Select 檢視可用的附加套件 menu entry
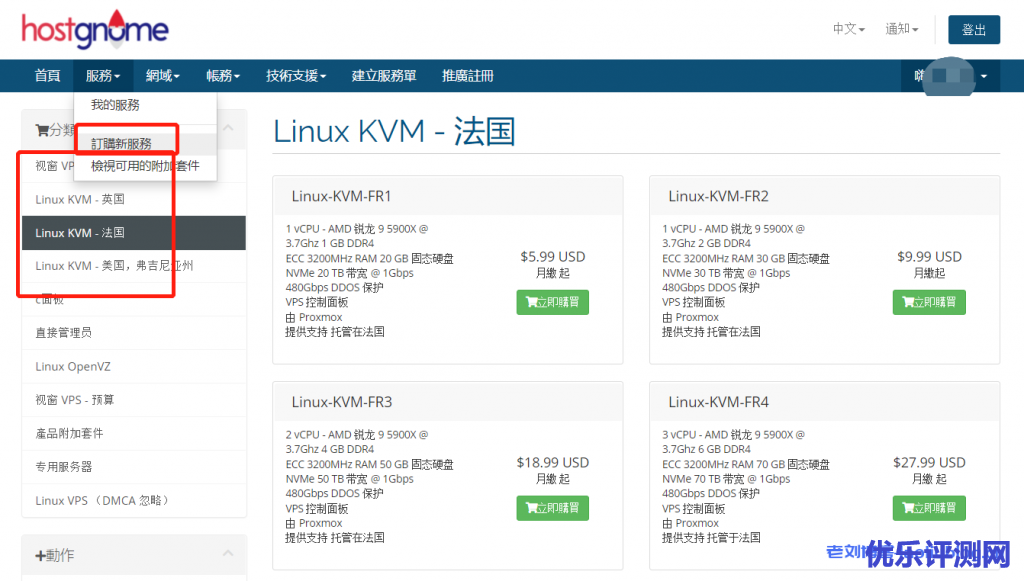The image size is (1024, 581). [x=145, y=166]
